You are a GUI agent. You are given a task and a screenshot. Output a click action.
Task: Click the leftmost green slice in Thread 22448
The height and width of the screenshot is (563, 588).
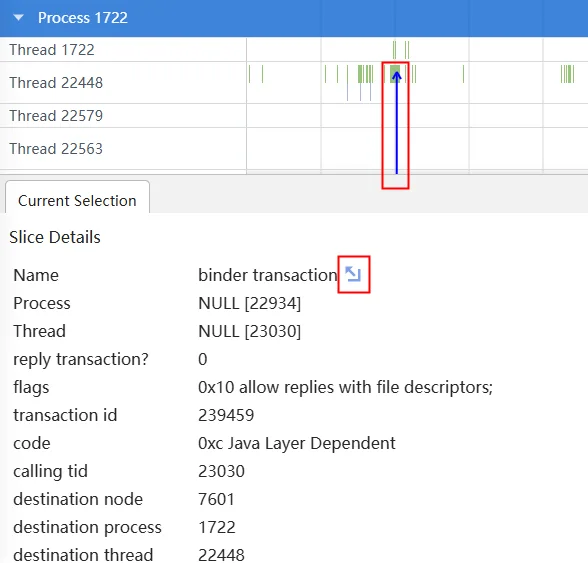[249, 74]
